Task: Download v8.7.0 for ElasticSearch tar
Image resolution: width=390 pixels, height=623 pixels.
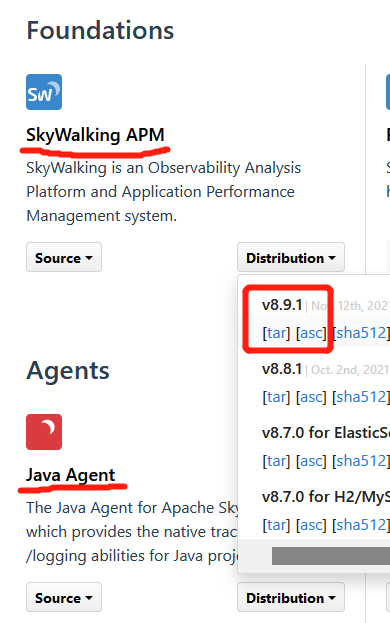Action: pyautogui.click(x=276, y=461)
